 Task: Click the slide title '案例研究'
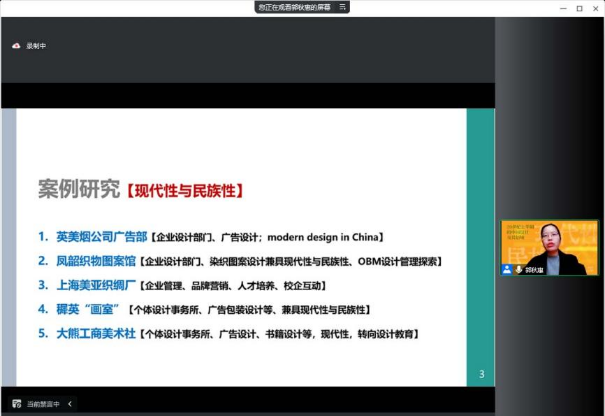[79, 189]
